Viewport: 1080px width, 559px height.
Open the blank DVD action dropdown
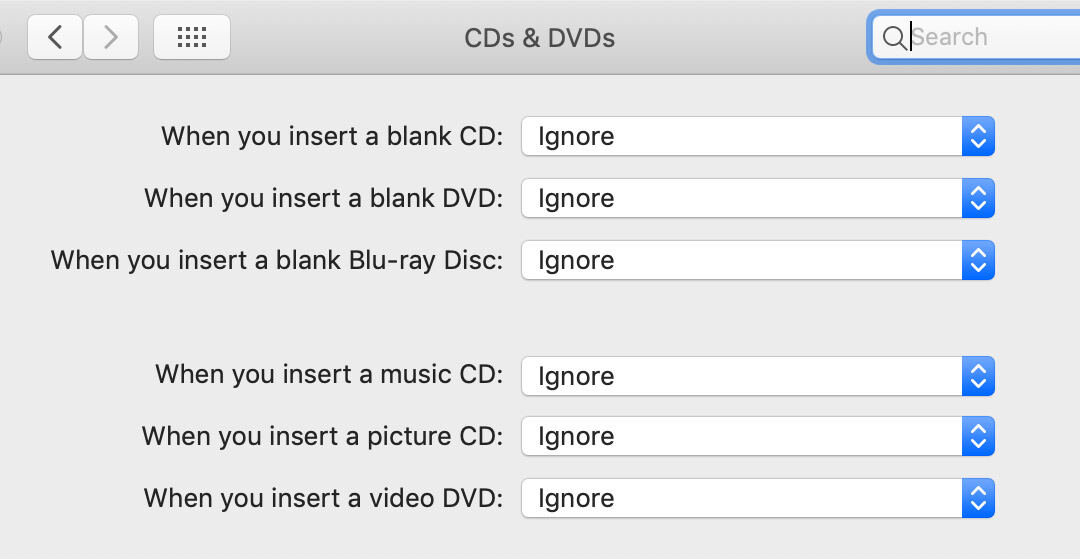[742, 198]
